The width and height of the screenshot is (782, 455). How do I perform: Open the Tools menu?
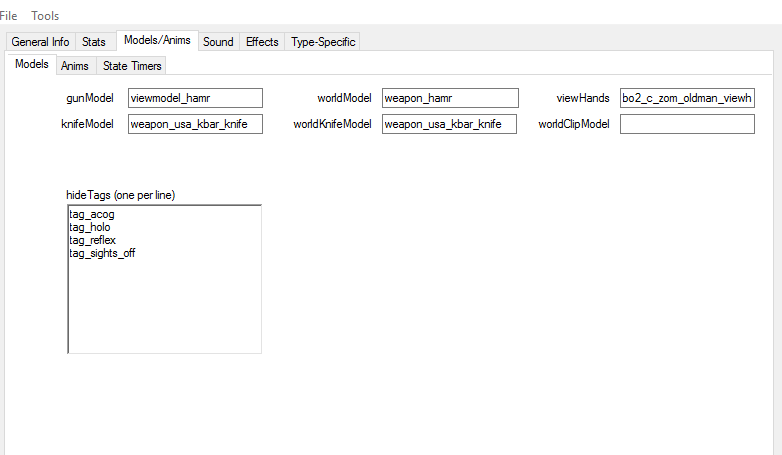click(45, 16)
